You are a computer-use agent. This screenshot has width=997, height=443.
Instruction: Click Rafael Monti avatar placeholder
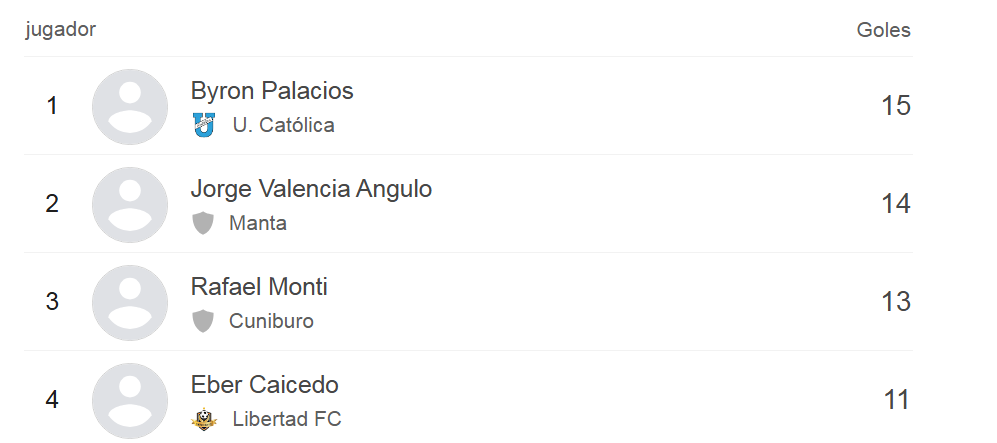point(130,303)
